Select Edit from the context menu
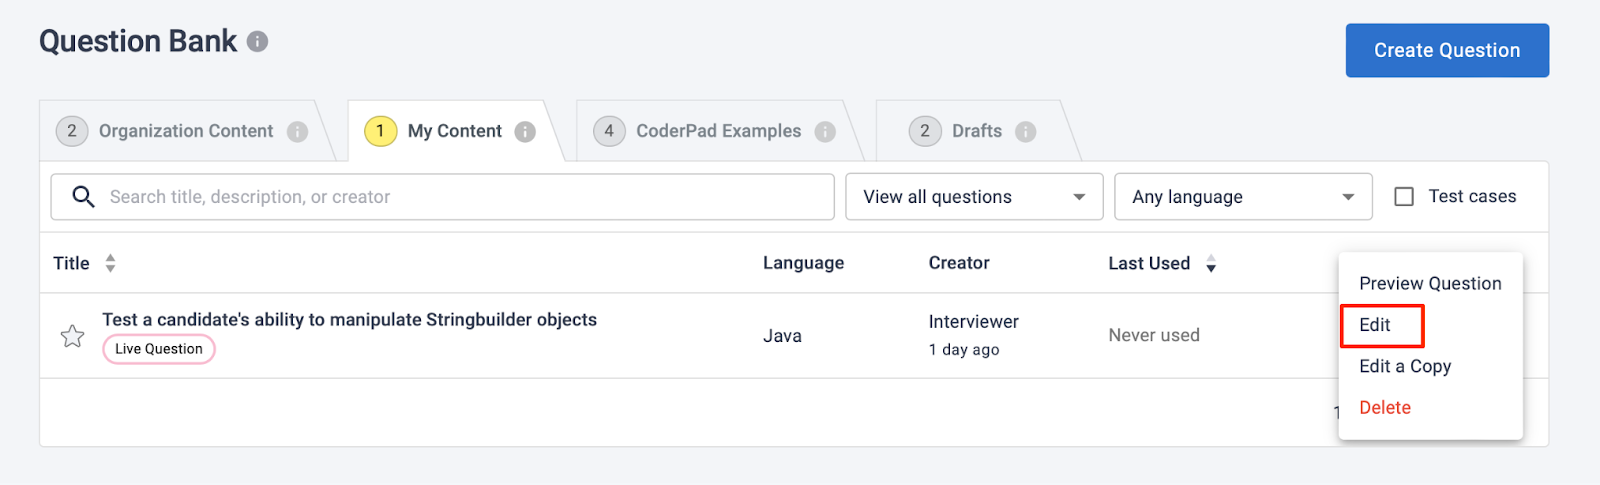The image size is (1600, 485). [x=1375, y=325]
